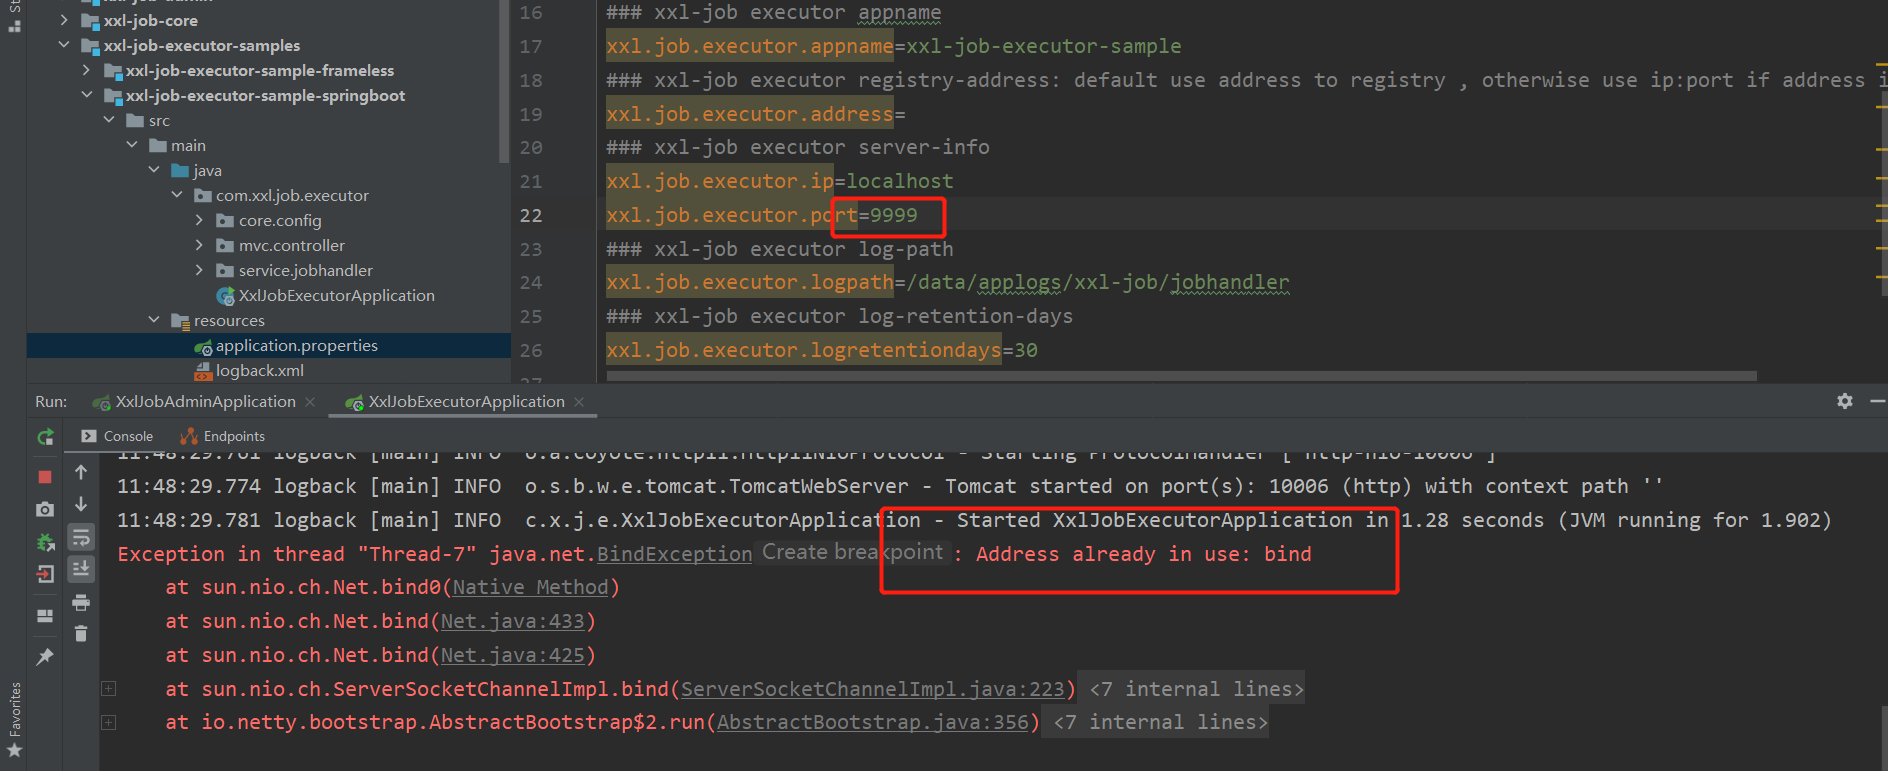This screenshot has width=1888, height=771.
Task: Attach debugger with the green bug icon
Action: 45,542
